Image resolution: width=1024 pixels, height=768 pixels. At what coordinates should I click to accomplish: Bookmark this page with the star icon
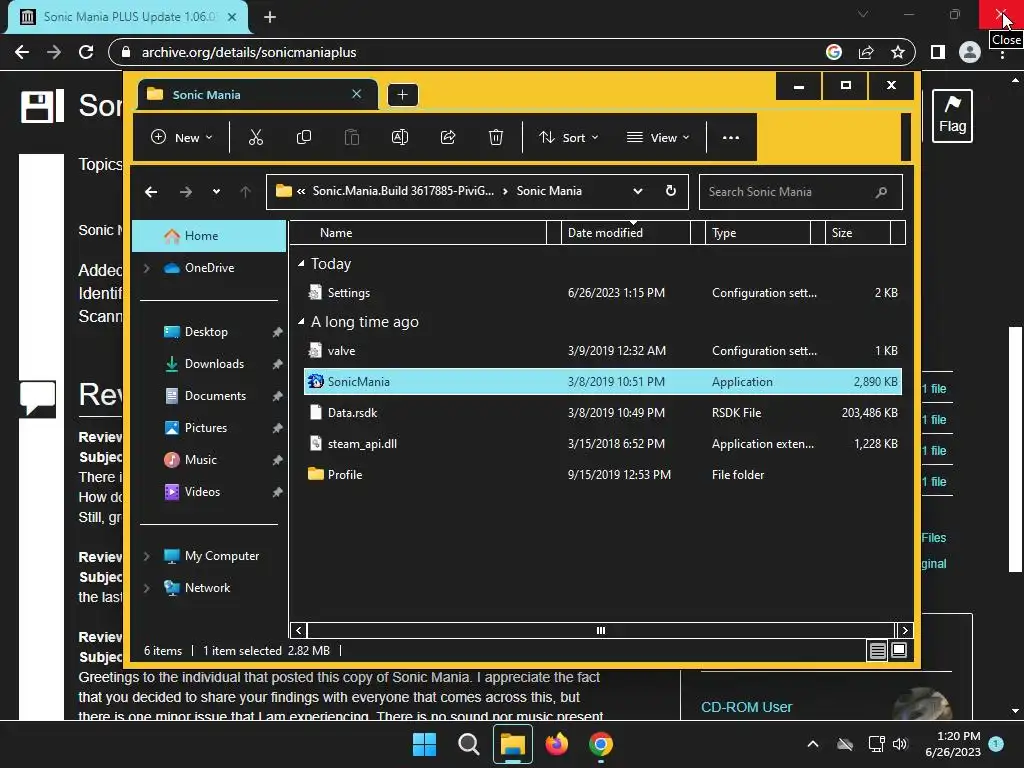click(898, 52)
